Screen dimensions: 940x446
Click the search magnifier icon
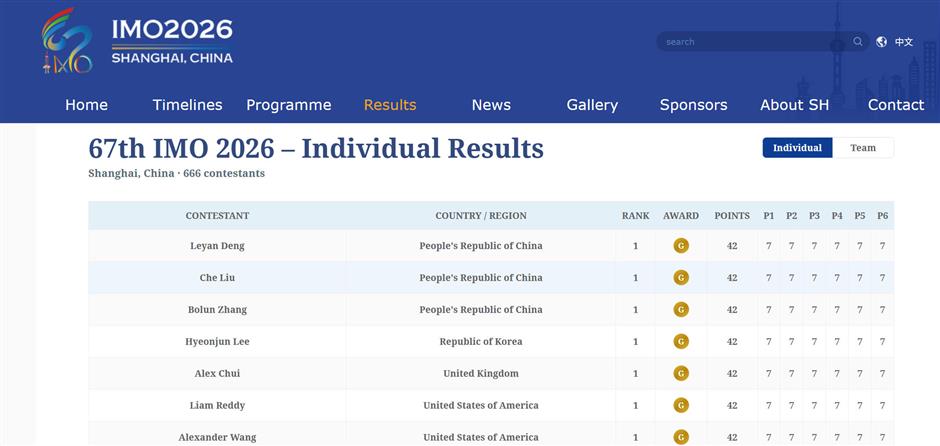[858, 41]
